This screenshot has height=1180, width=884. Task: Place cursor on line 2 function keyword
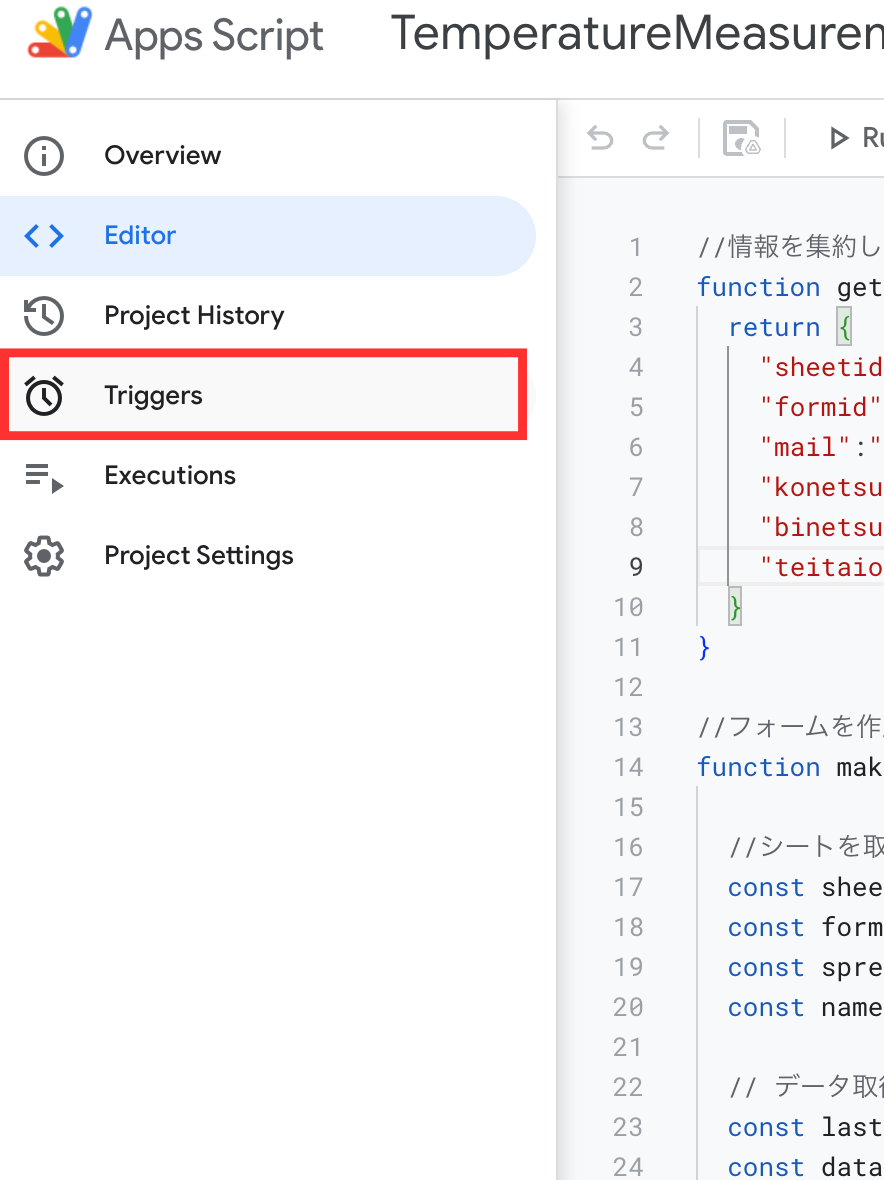tap(758, 287)
